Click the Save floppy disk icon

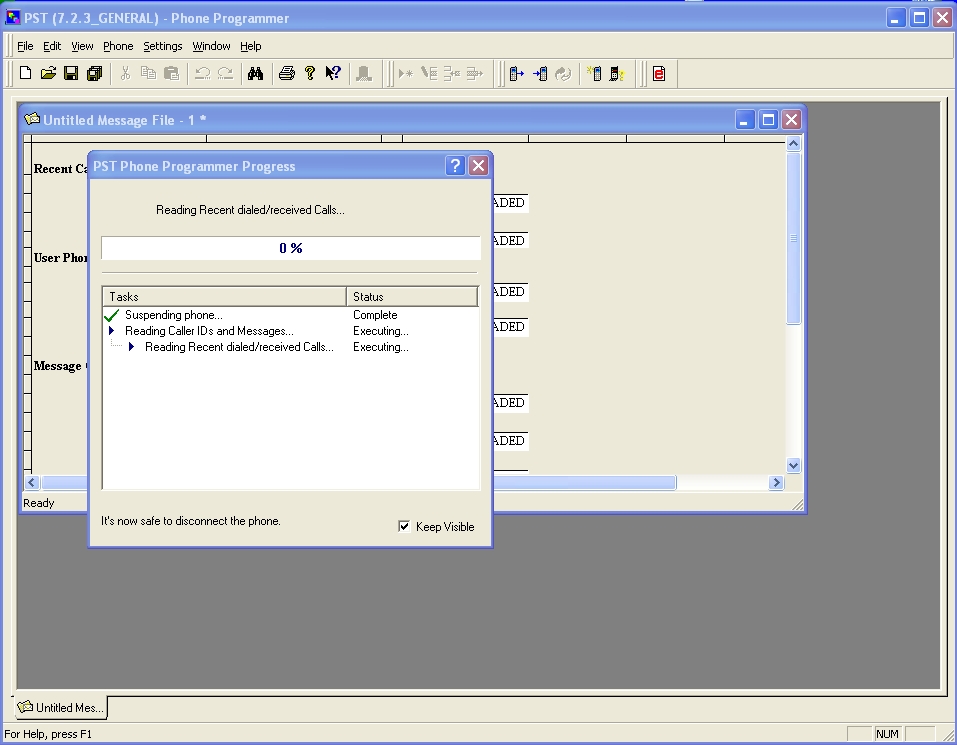[x=71, y=73]
